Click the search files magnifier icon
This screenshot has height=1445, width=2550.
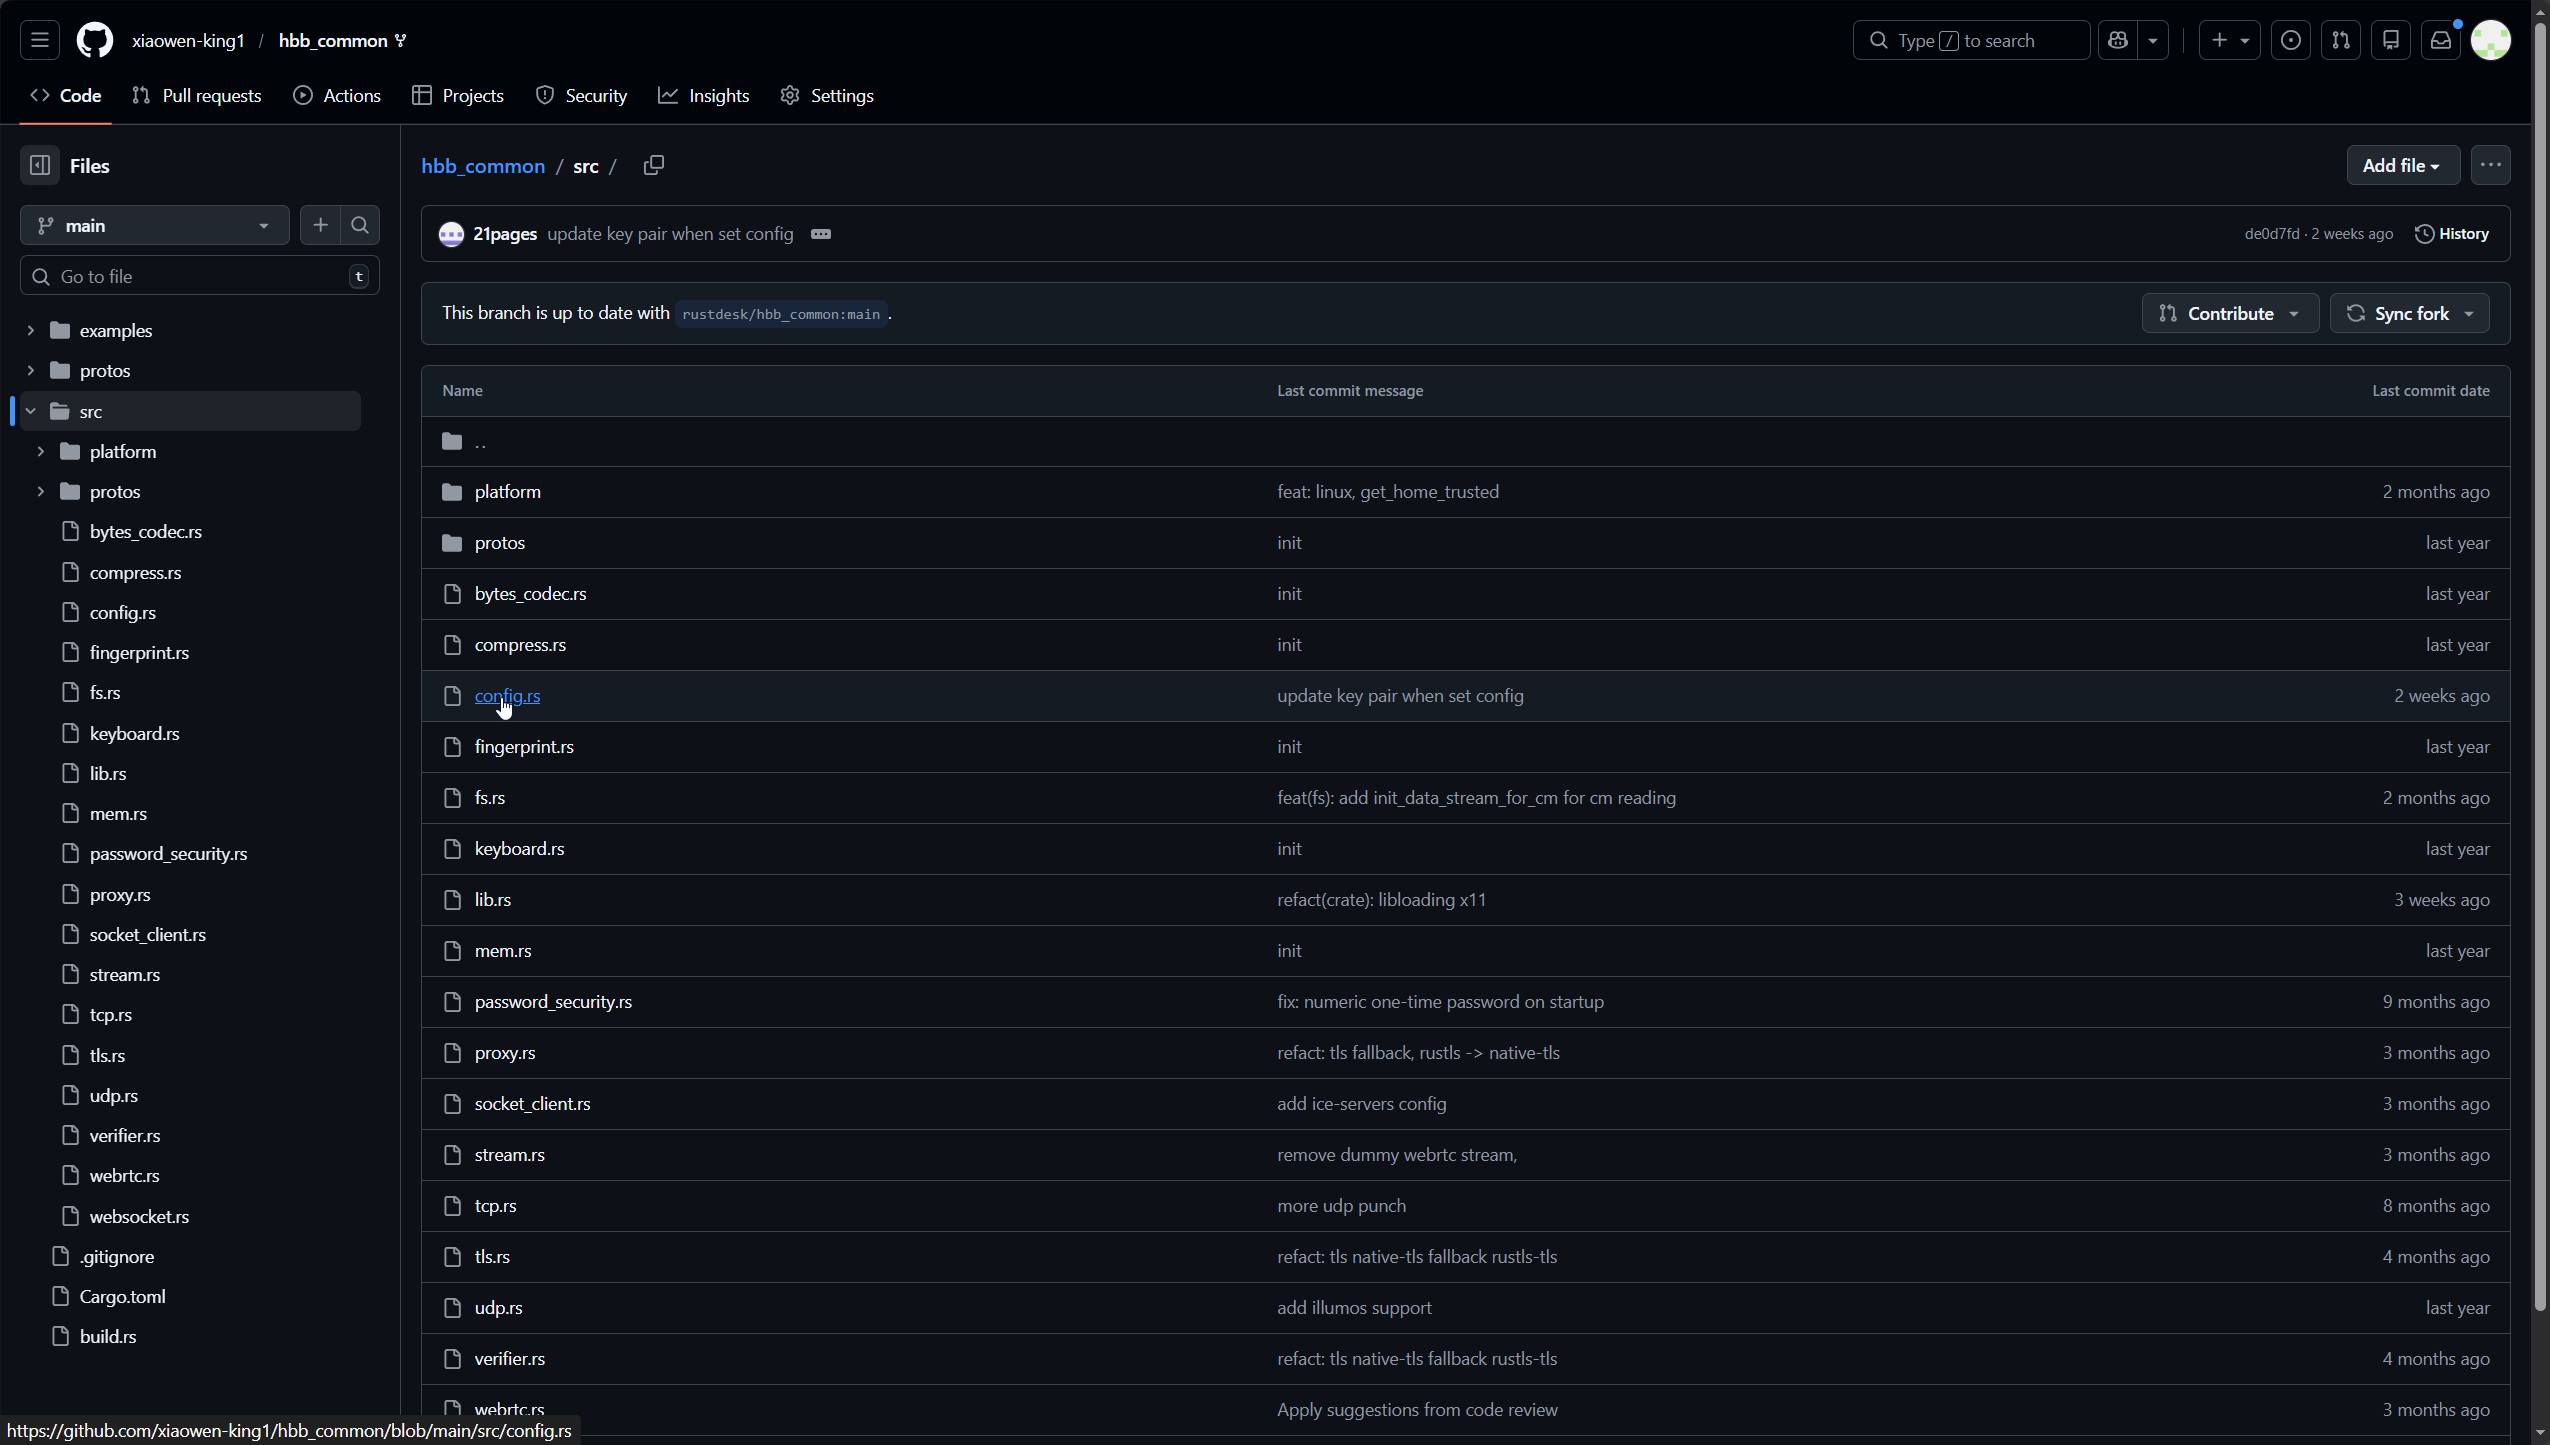coord(360,225)
